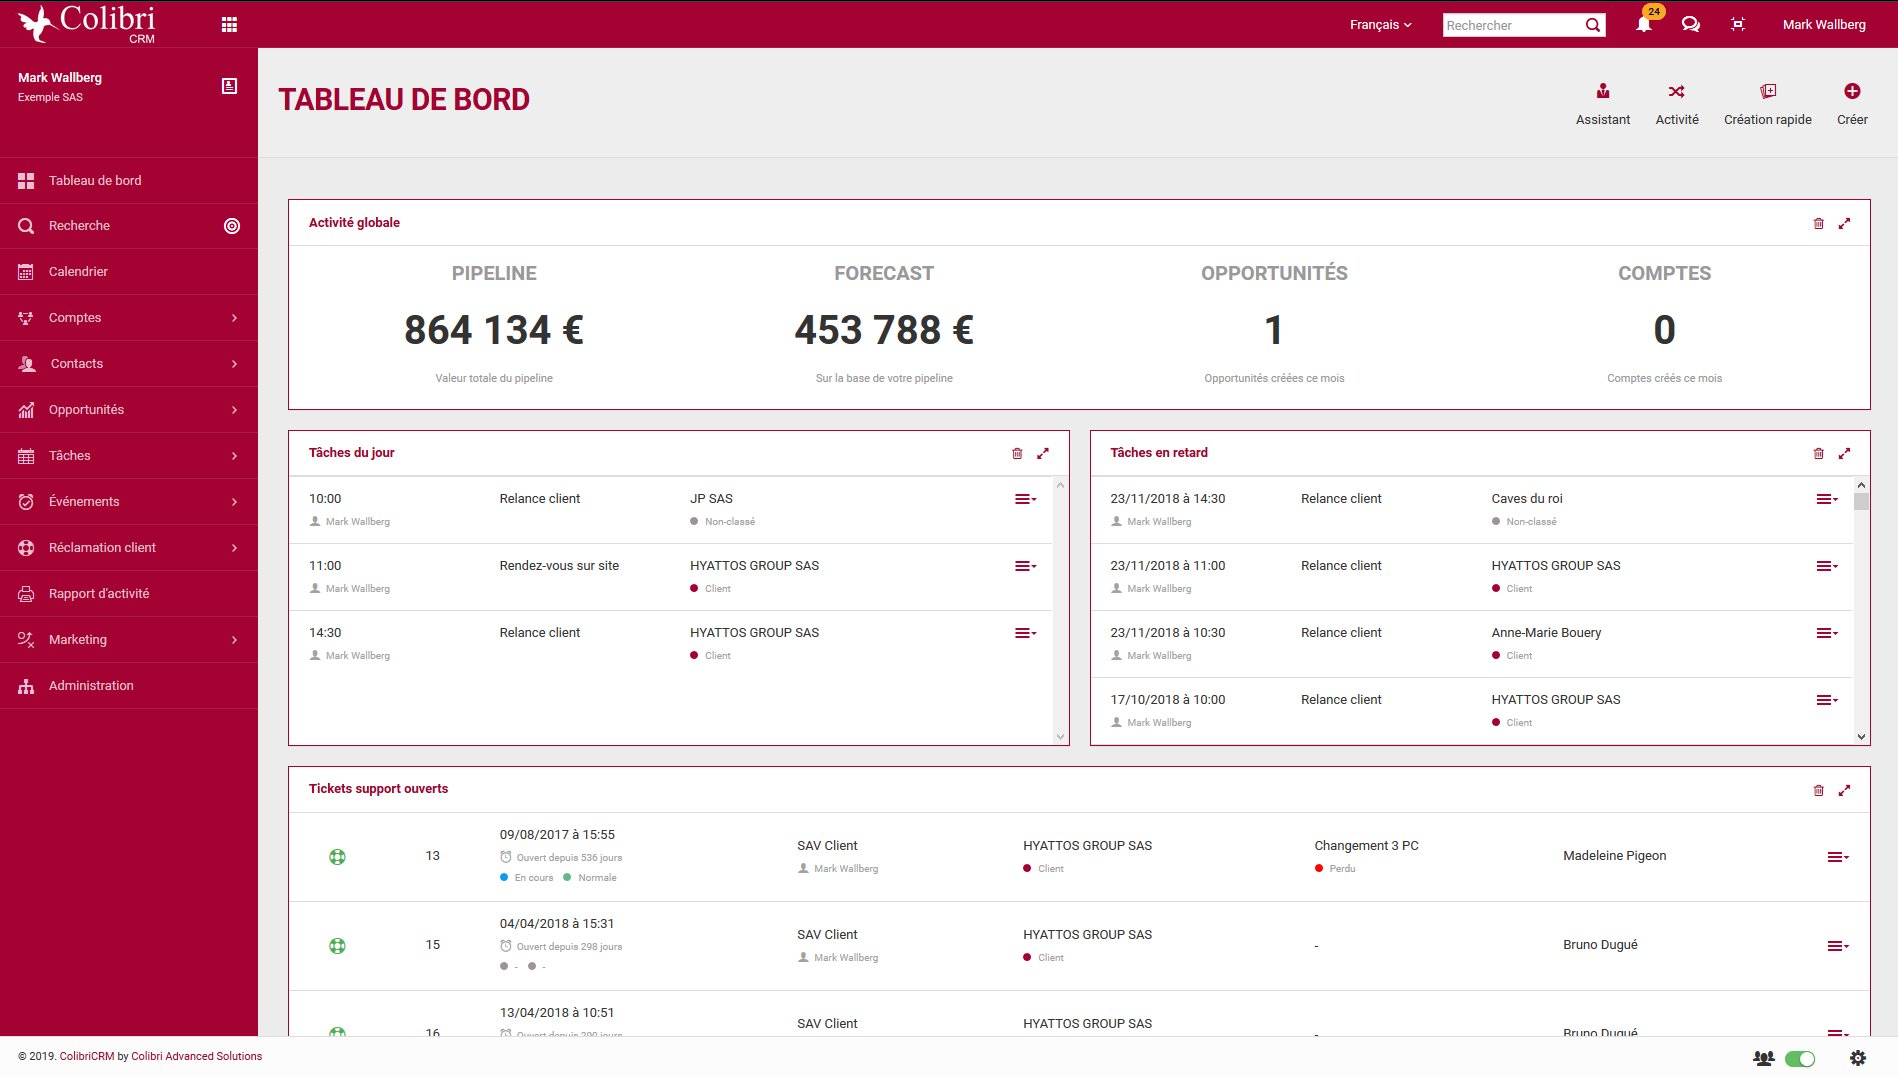1898x1076 pixels.
Task: Click the 453 788 € forecast value
Action: click(x=884, y=330)
